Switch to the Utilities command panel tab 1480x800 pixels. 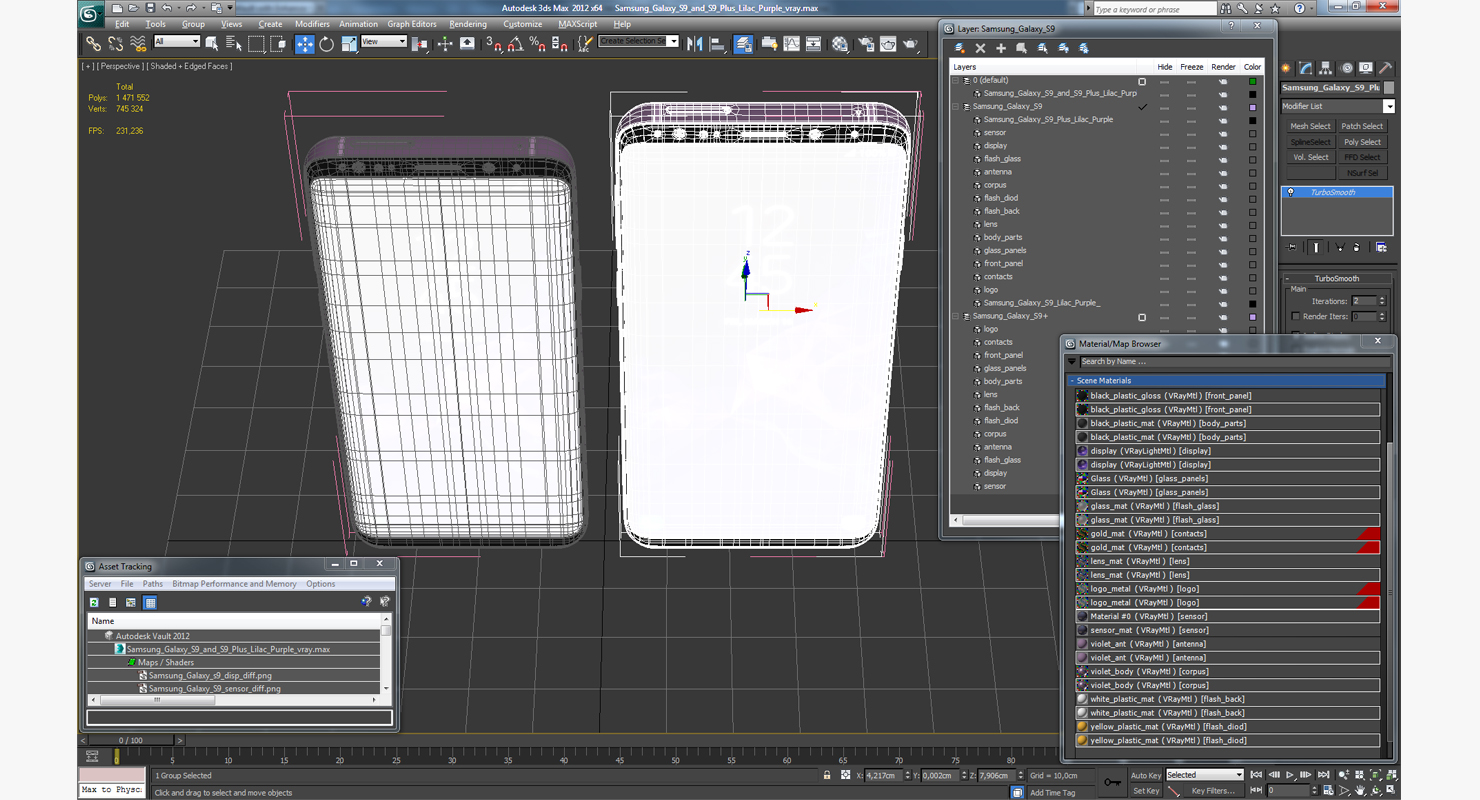(1386, 68)
